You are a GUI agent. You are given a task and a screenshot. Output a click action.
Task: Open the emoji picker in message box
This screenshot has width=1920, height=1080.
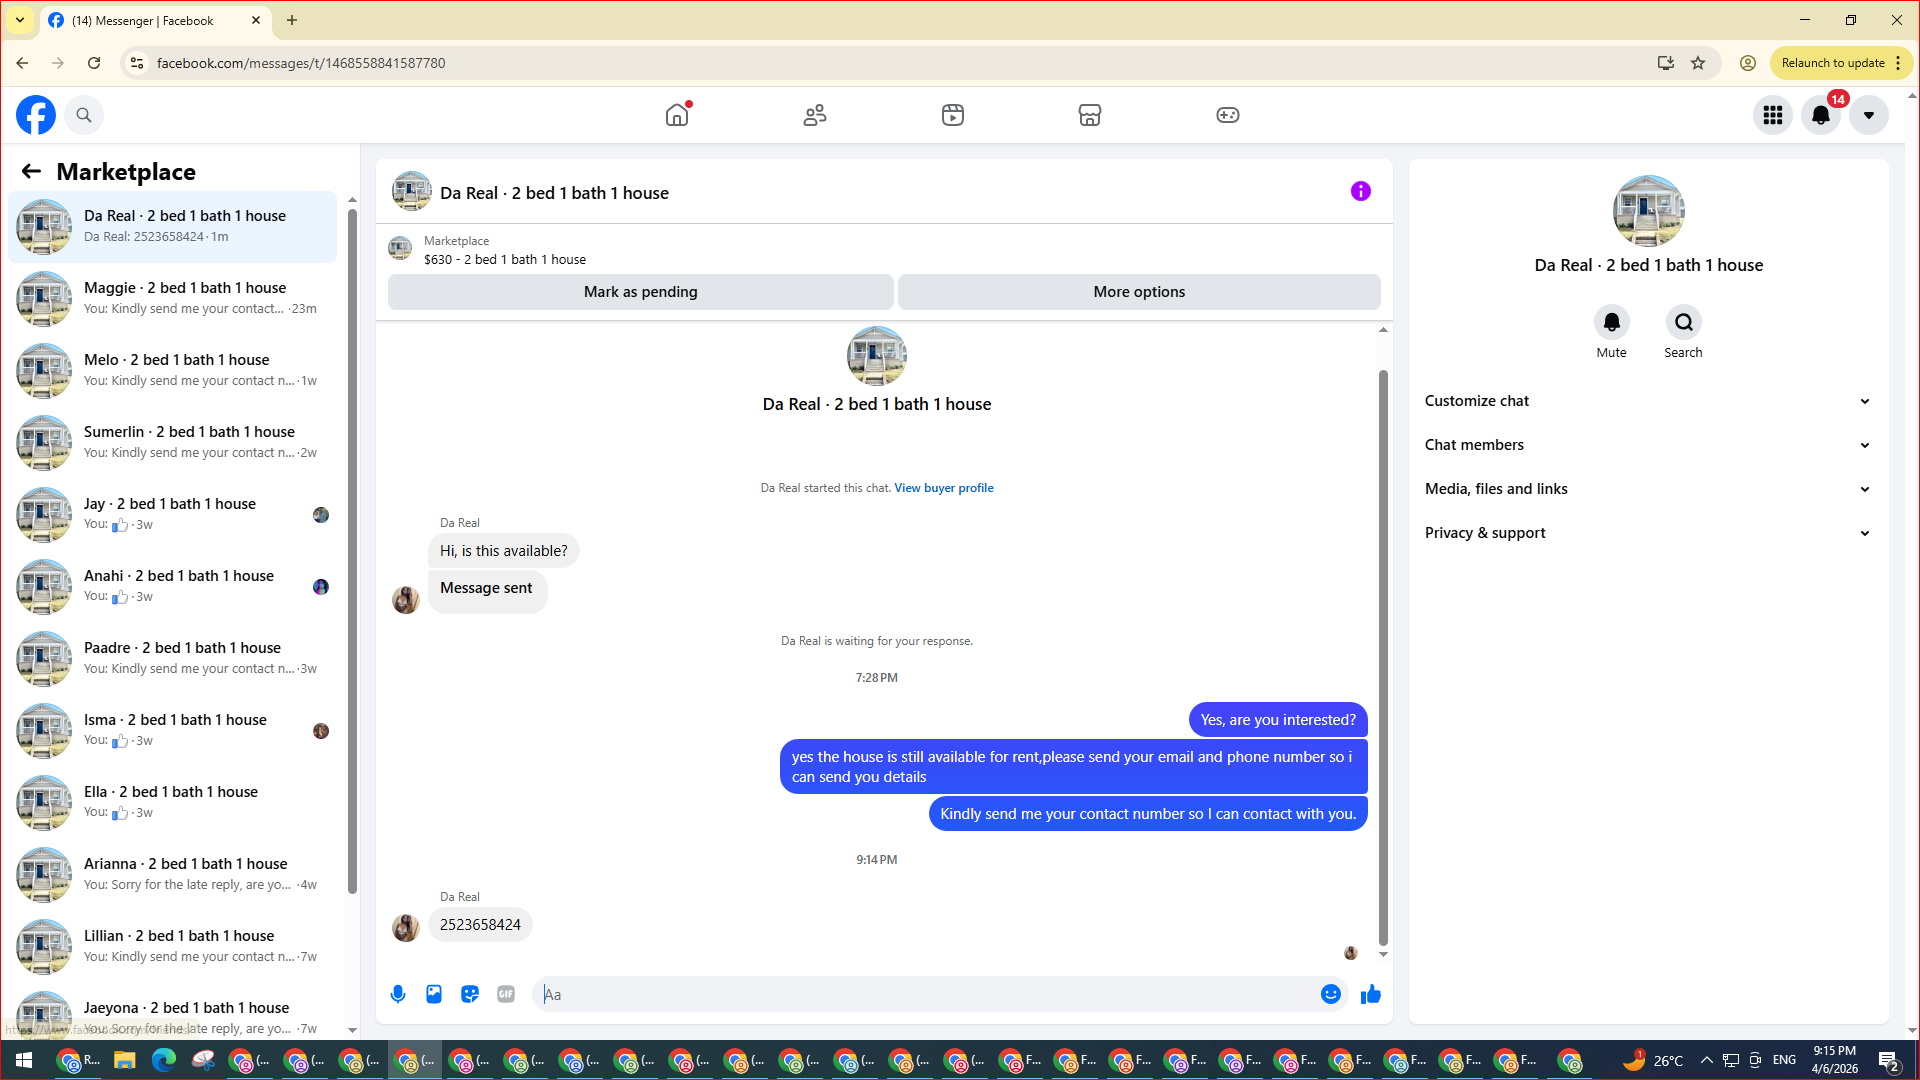pos(1331,994)
